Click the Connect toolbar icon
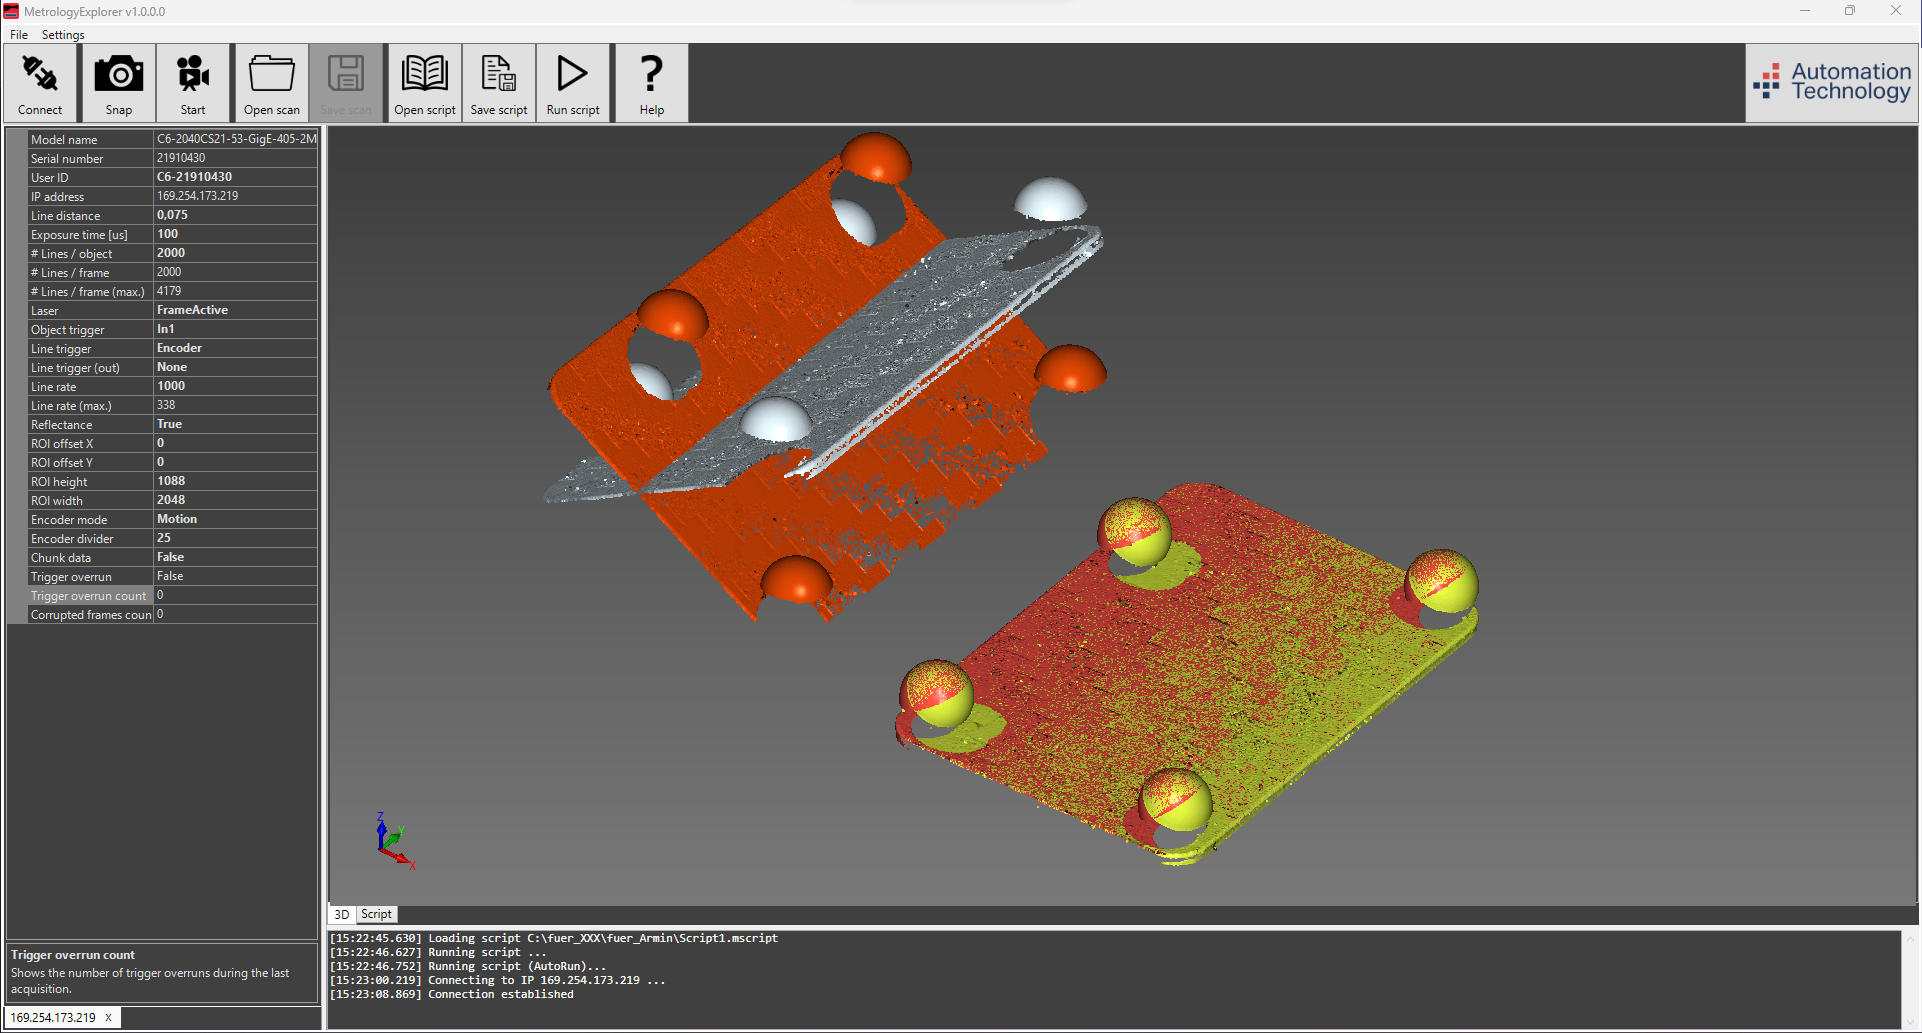Viewport: 1922px width, 1033px height. point(40,84)
